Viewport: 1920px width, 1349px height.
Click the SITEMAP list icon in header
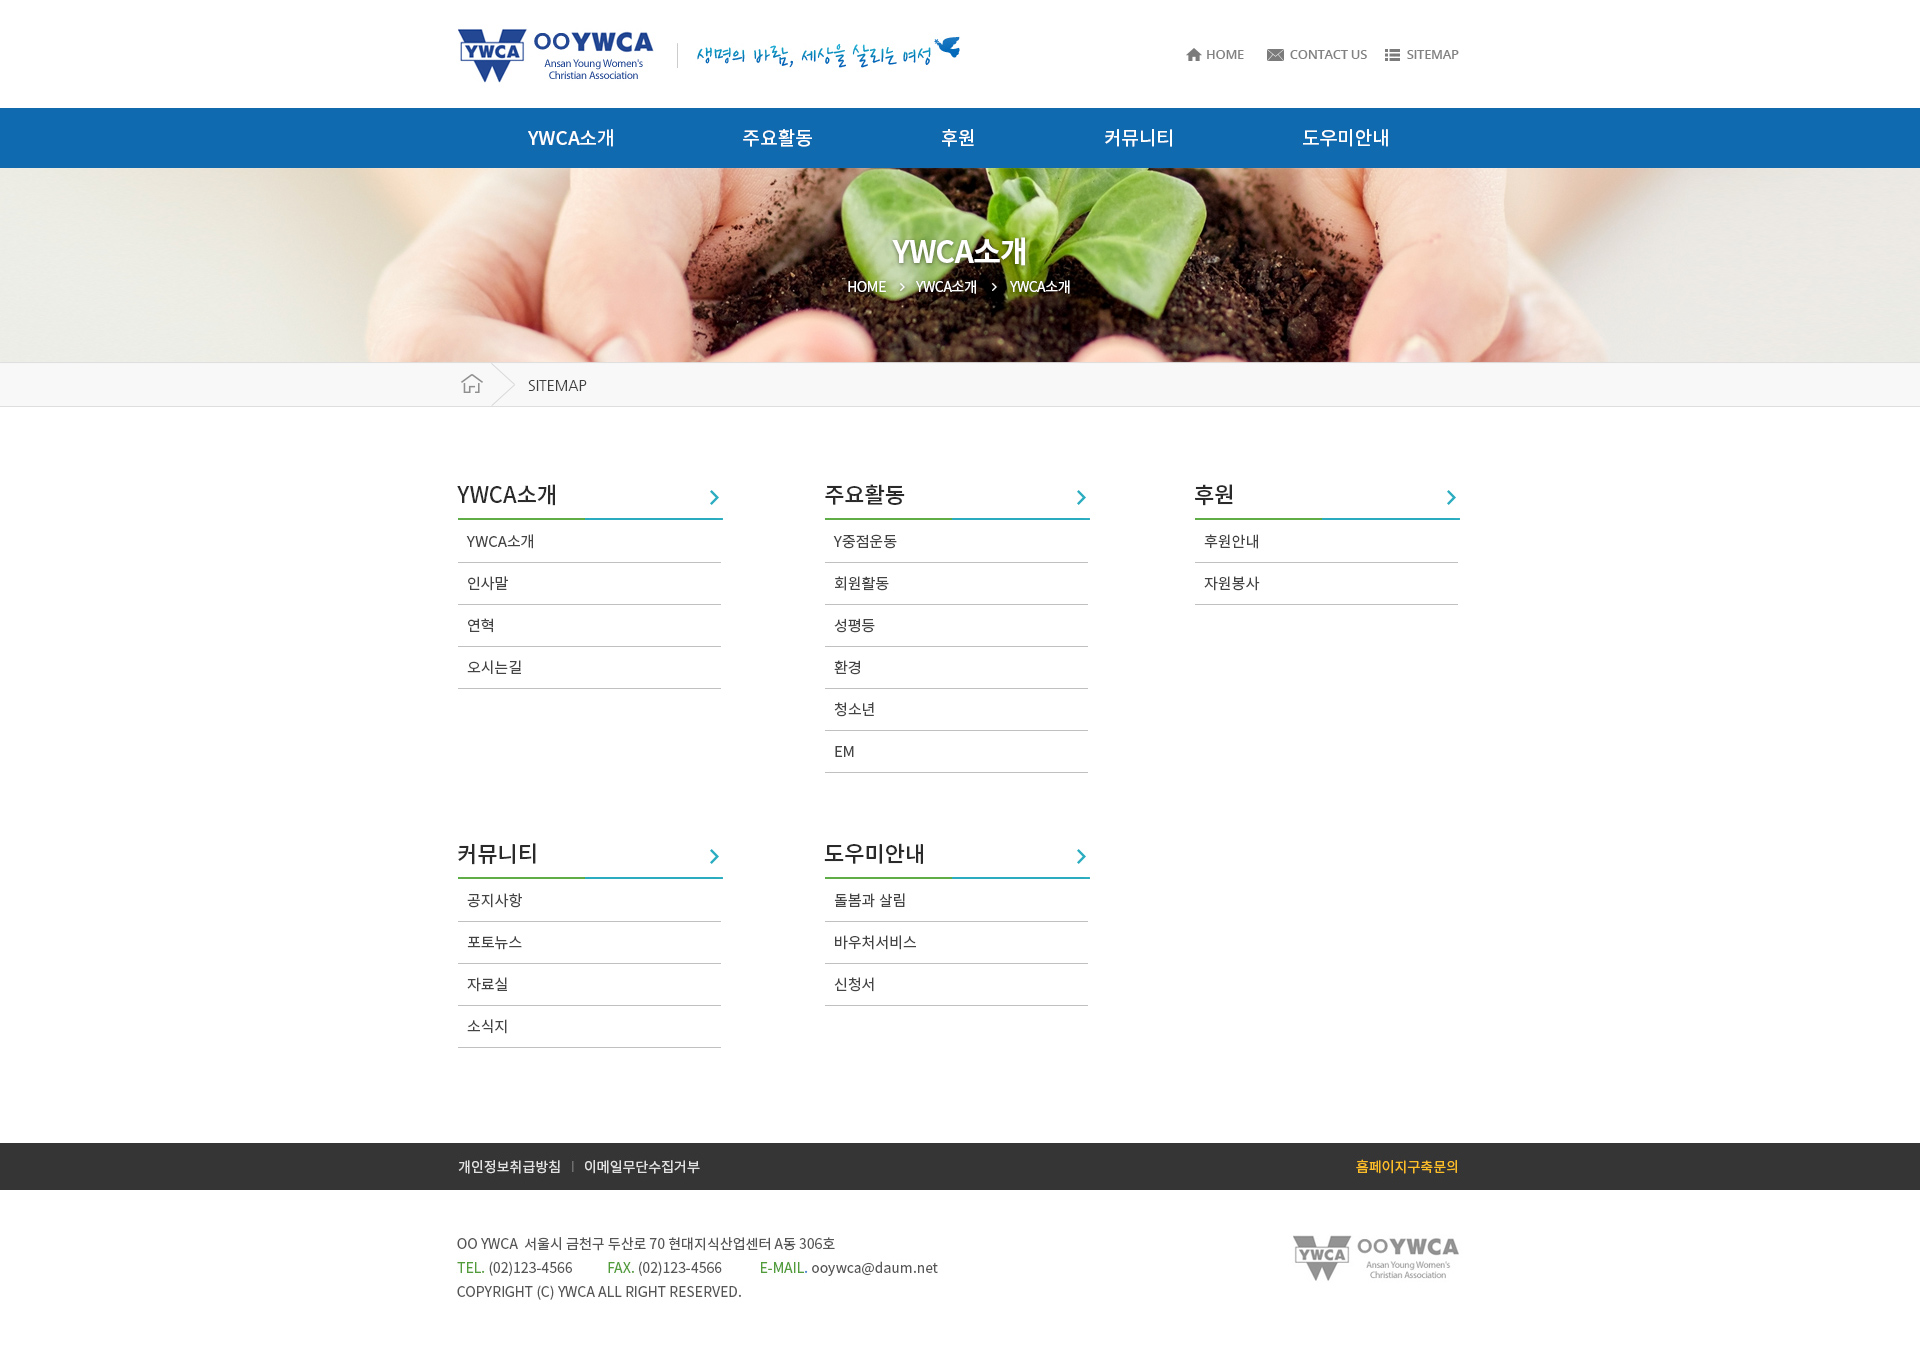[x=1390, y=54]
